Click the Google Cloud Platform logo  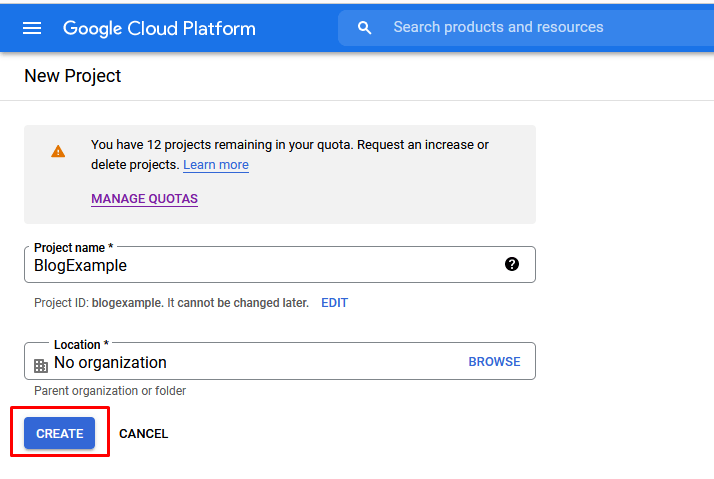(x=159, y=28)
